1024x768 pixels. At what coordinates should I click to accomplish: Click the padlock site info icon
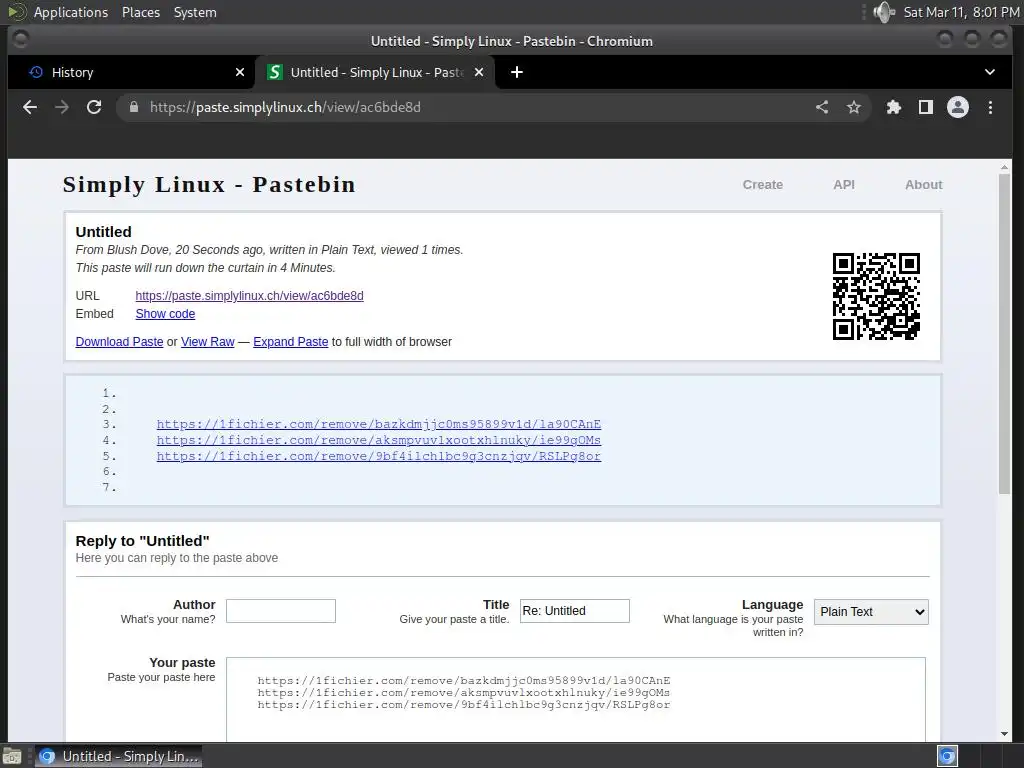[134, 107]
